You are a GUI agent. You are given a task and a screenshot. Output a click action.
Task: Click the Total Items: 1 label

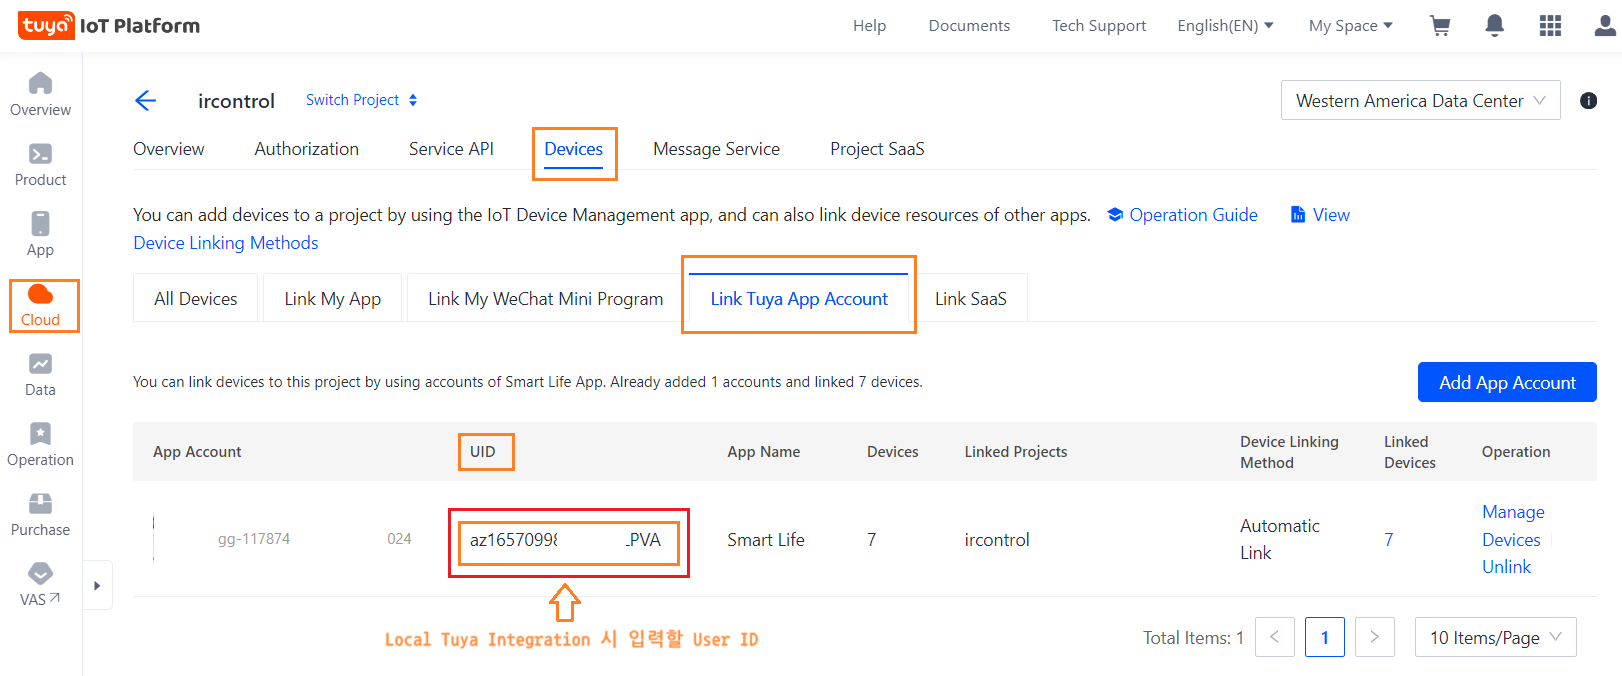(1194, 638)
